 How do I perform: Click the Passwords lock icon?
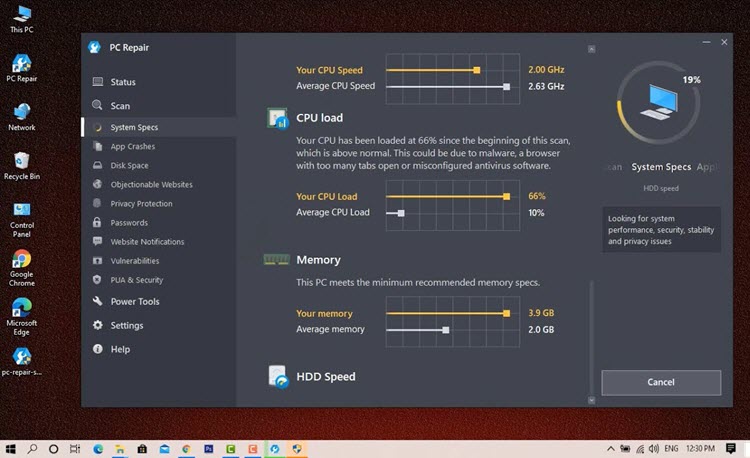coord(97,222)
